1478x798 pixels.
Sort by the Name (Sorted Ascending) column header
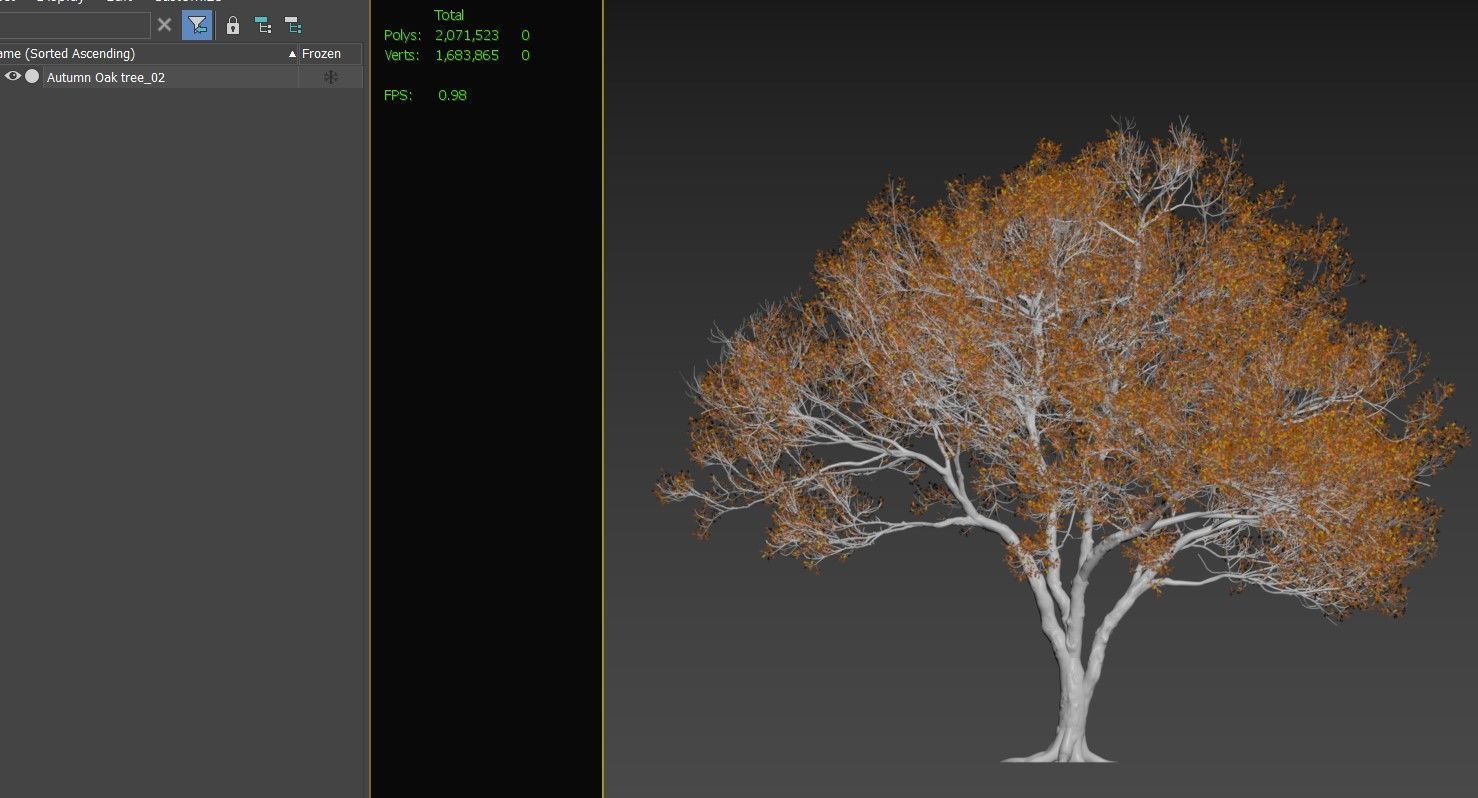148,54
